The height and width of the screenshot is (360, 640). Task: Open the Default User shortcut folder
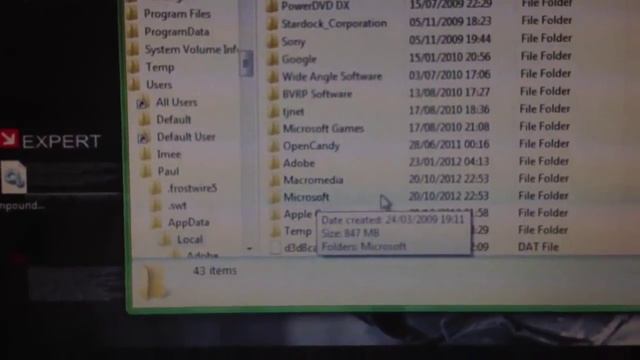tap(186, 137)
